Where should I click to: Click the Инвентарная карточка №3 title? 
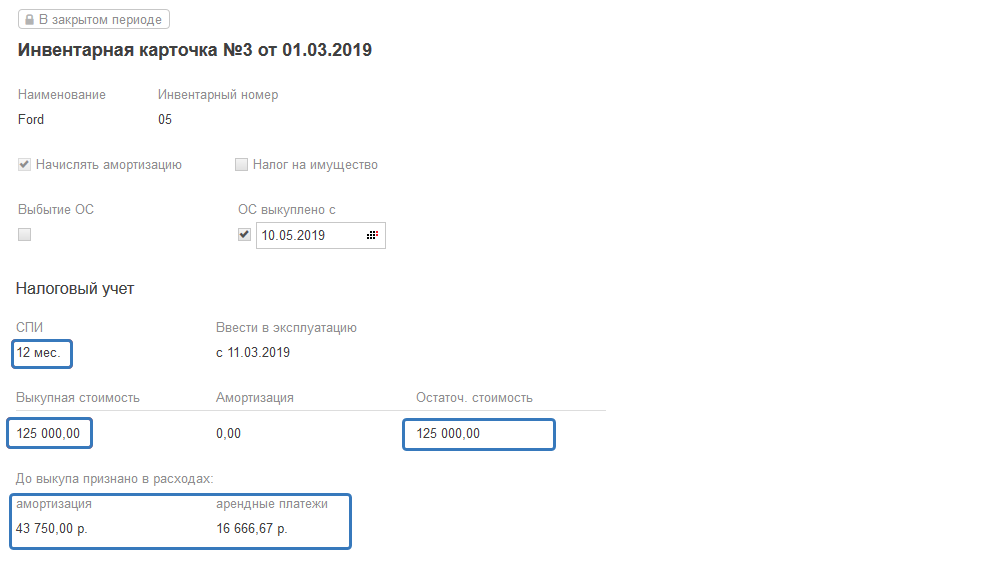[195, 50]
